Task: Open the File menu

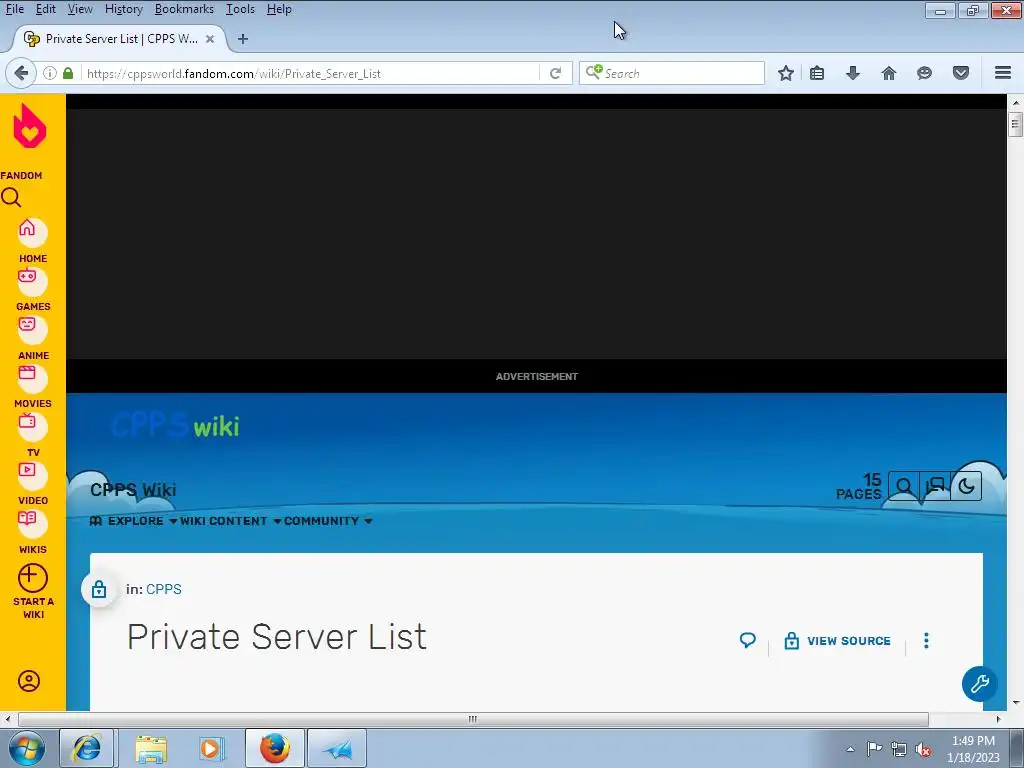Action: tap(14, 9)
